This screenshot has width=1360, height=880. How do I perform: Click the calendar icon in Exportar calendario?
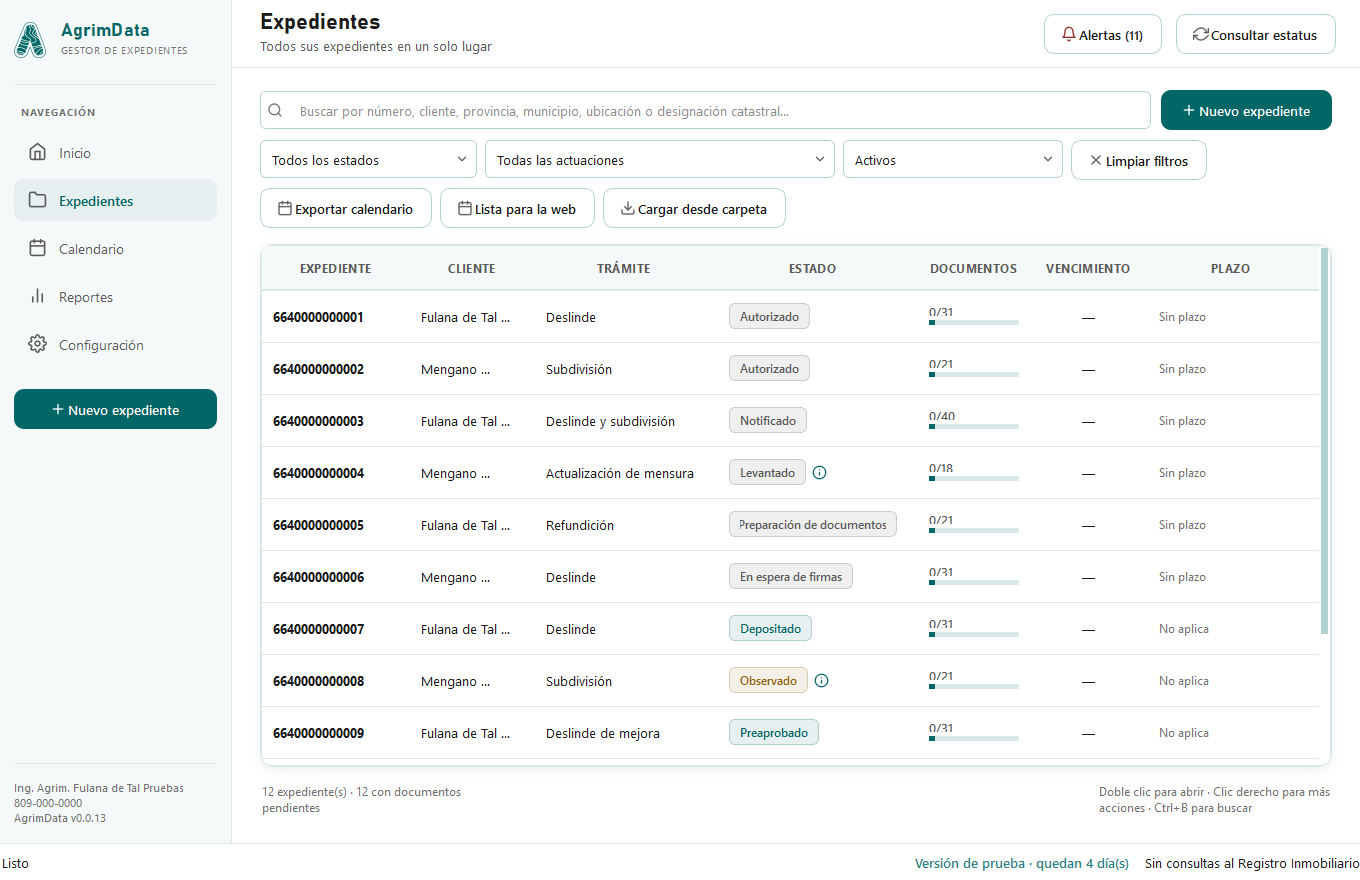tap(285, 209)
